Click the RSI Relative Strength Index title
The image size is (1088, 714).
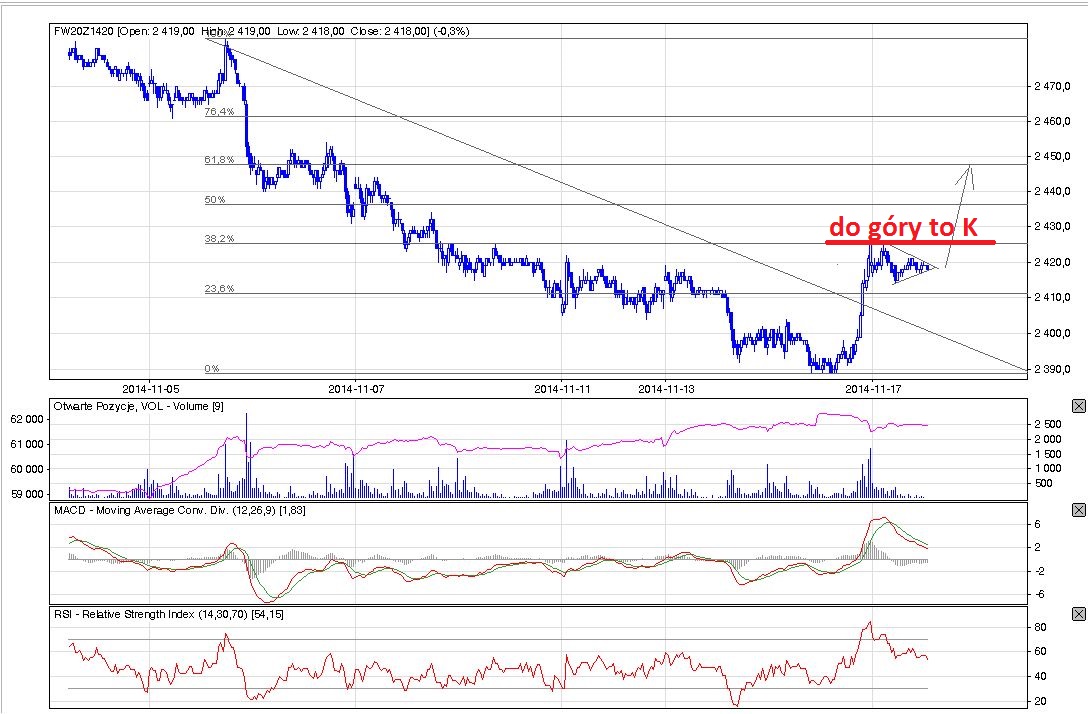click(168, 613)
